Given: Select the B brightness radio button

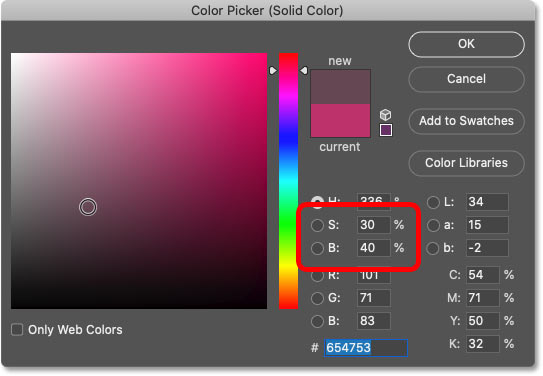Looking at the screenshot, I should pyautogui.click(x=317, y=248).
